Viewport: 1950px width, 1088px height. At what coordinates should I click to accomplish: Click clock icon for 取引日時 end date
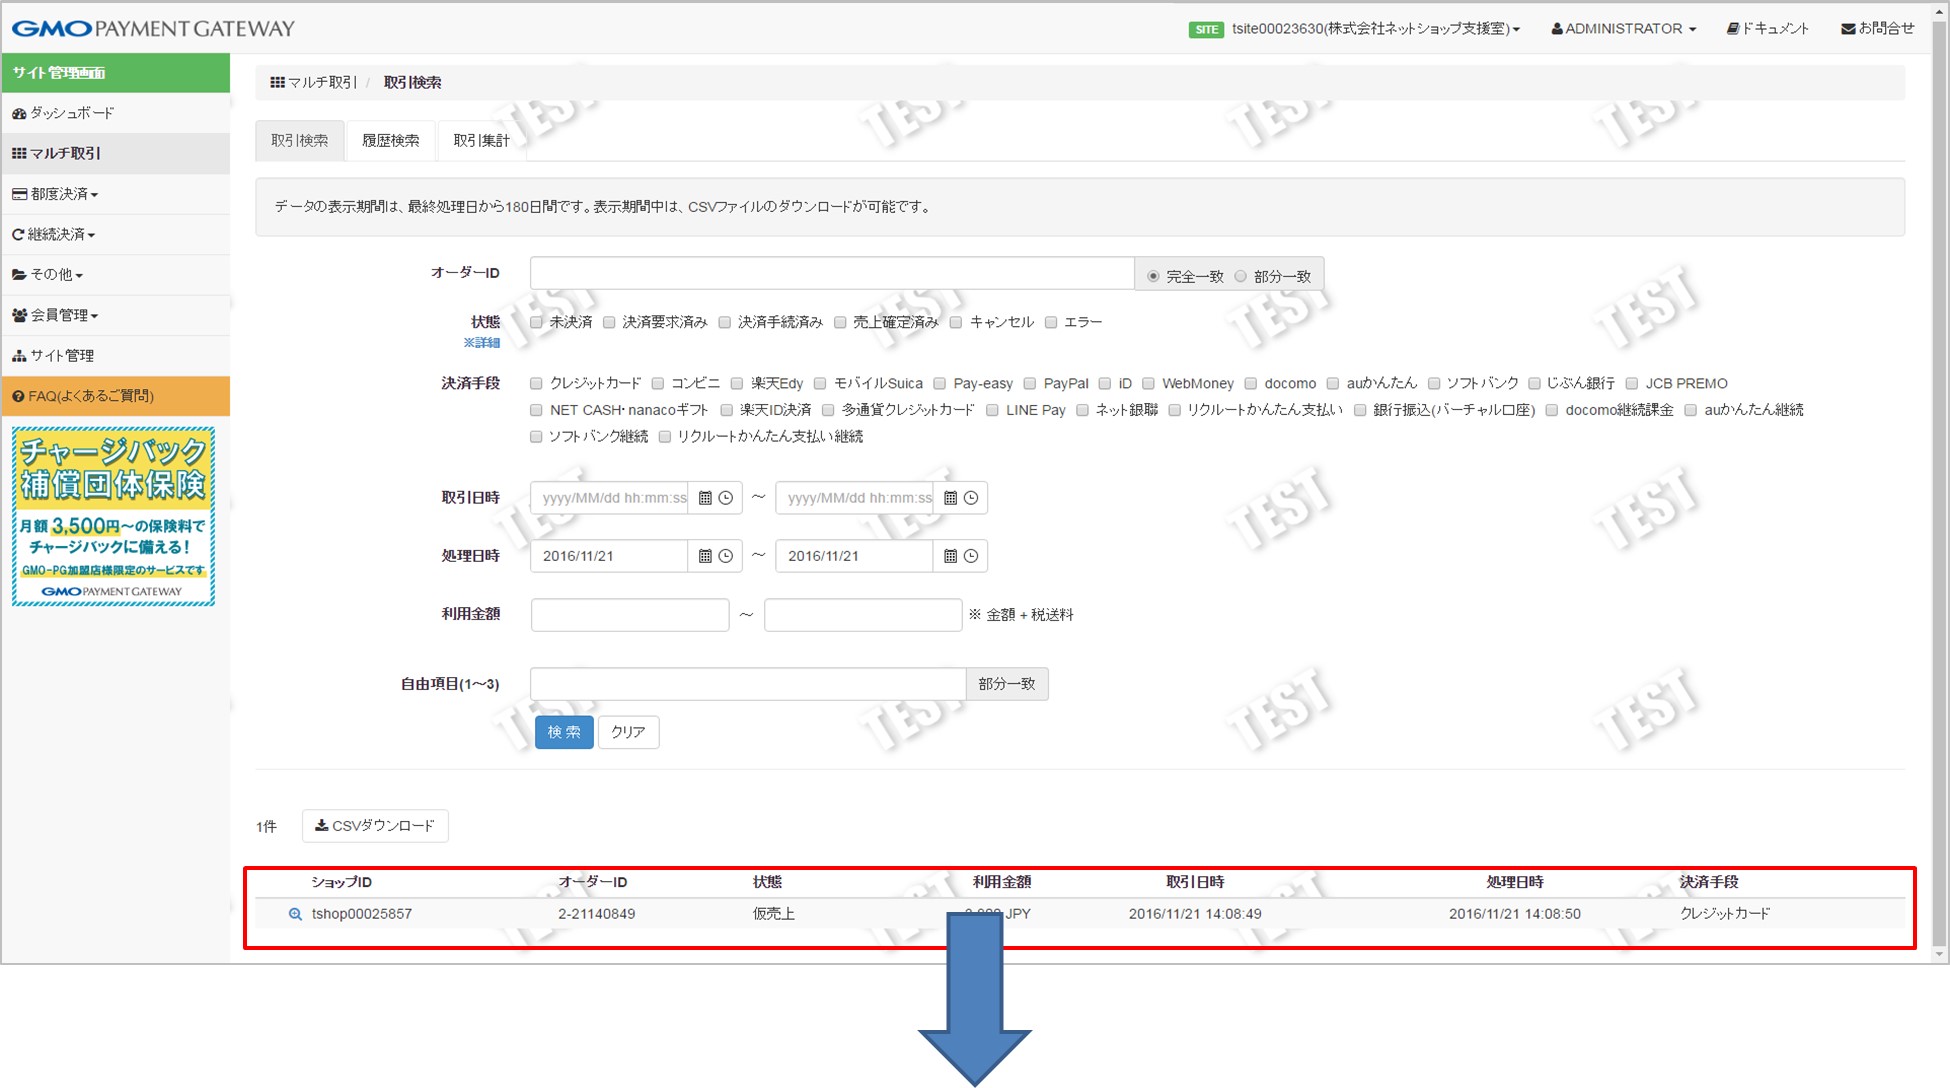pyautogui.click(x=971, y=498)
